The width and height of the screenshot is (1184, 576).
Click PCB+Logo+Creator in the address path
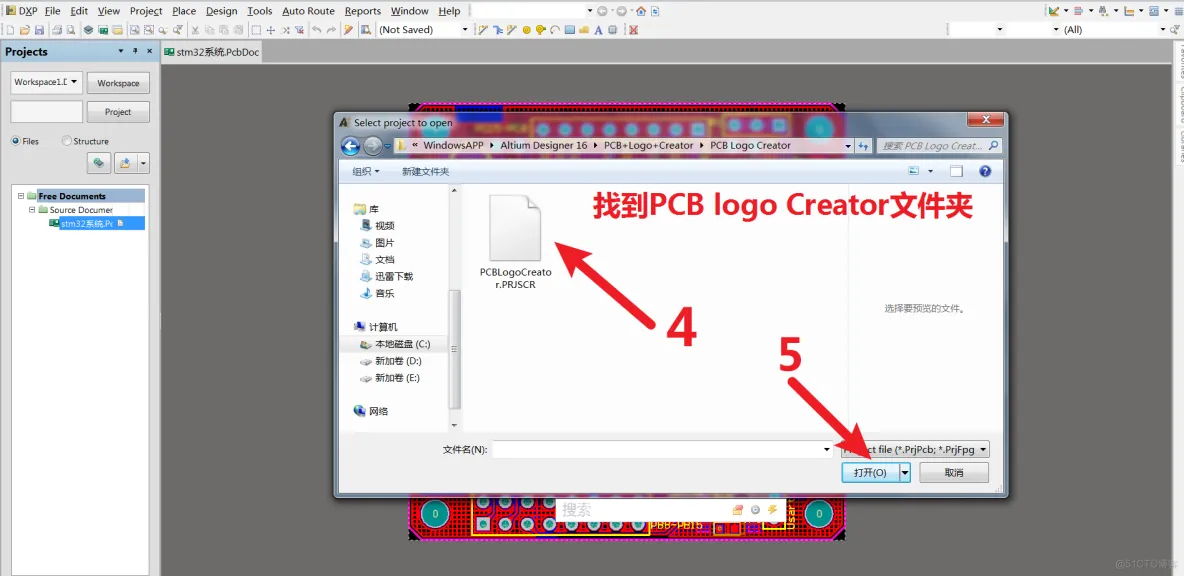tap(648, 145)
